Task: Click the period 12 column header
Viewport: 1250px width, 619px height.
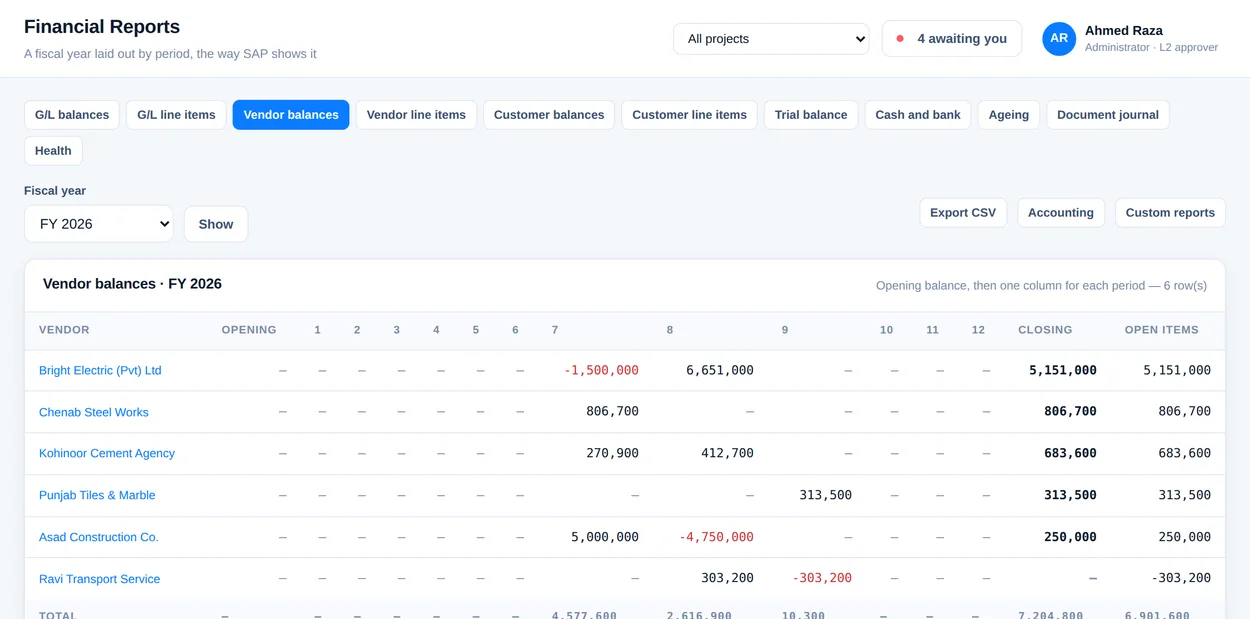Action: coord(978,330)
